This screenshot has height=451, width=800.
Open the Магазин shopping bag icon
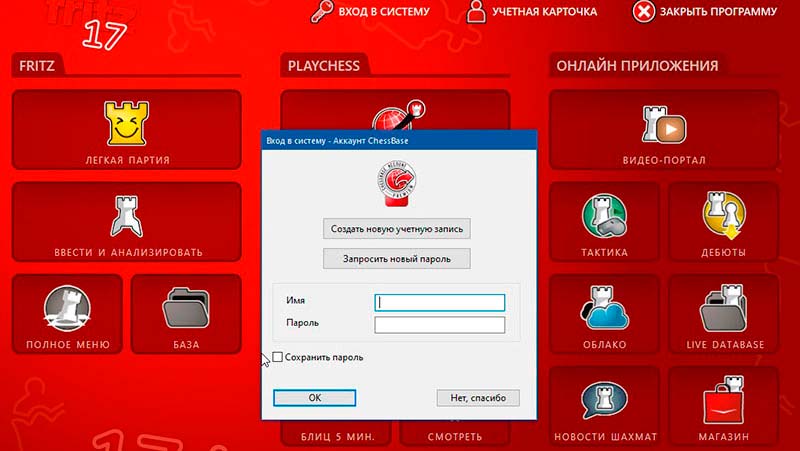723,400
